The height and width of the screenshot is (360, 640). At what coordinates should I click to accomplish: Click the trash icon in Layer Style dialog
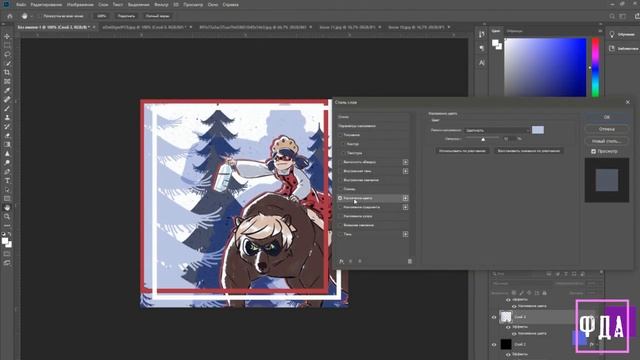pos(410,261)
